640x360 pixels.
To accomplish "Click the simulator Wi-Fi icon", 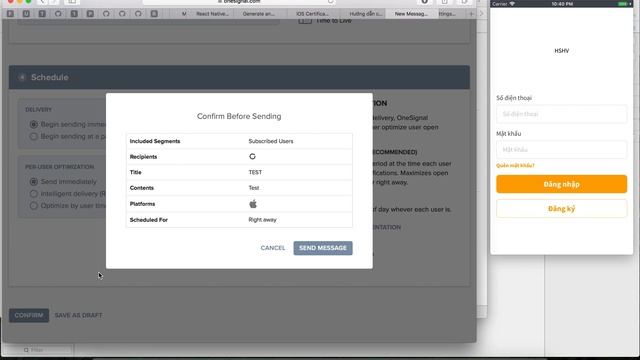I will point(512,4).
